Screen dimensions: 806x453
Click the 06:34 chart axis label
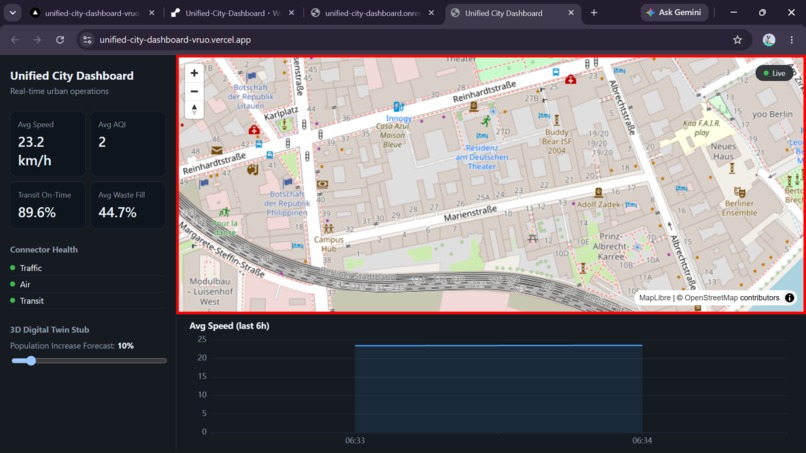642,441
